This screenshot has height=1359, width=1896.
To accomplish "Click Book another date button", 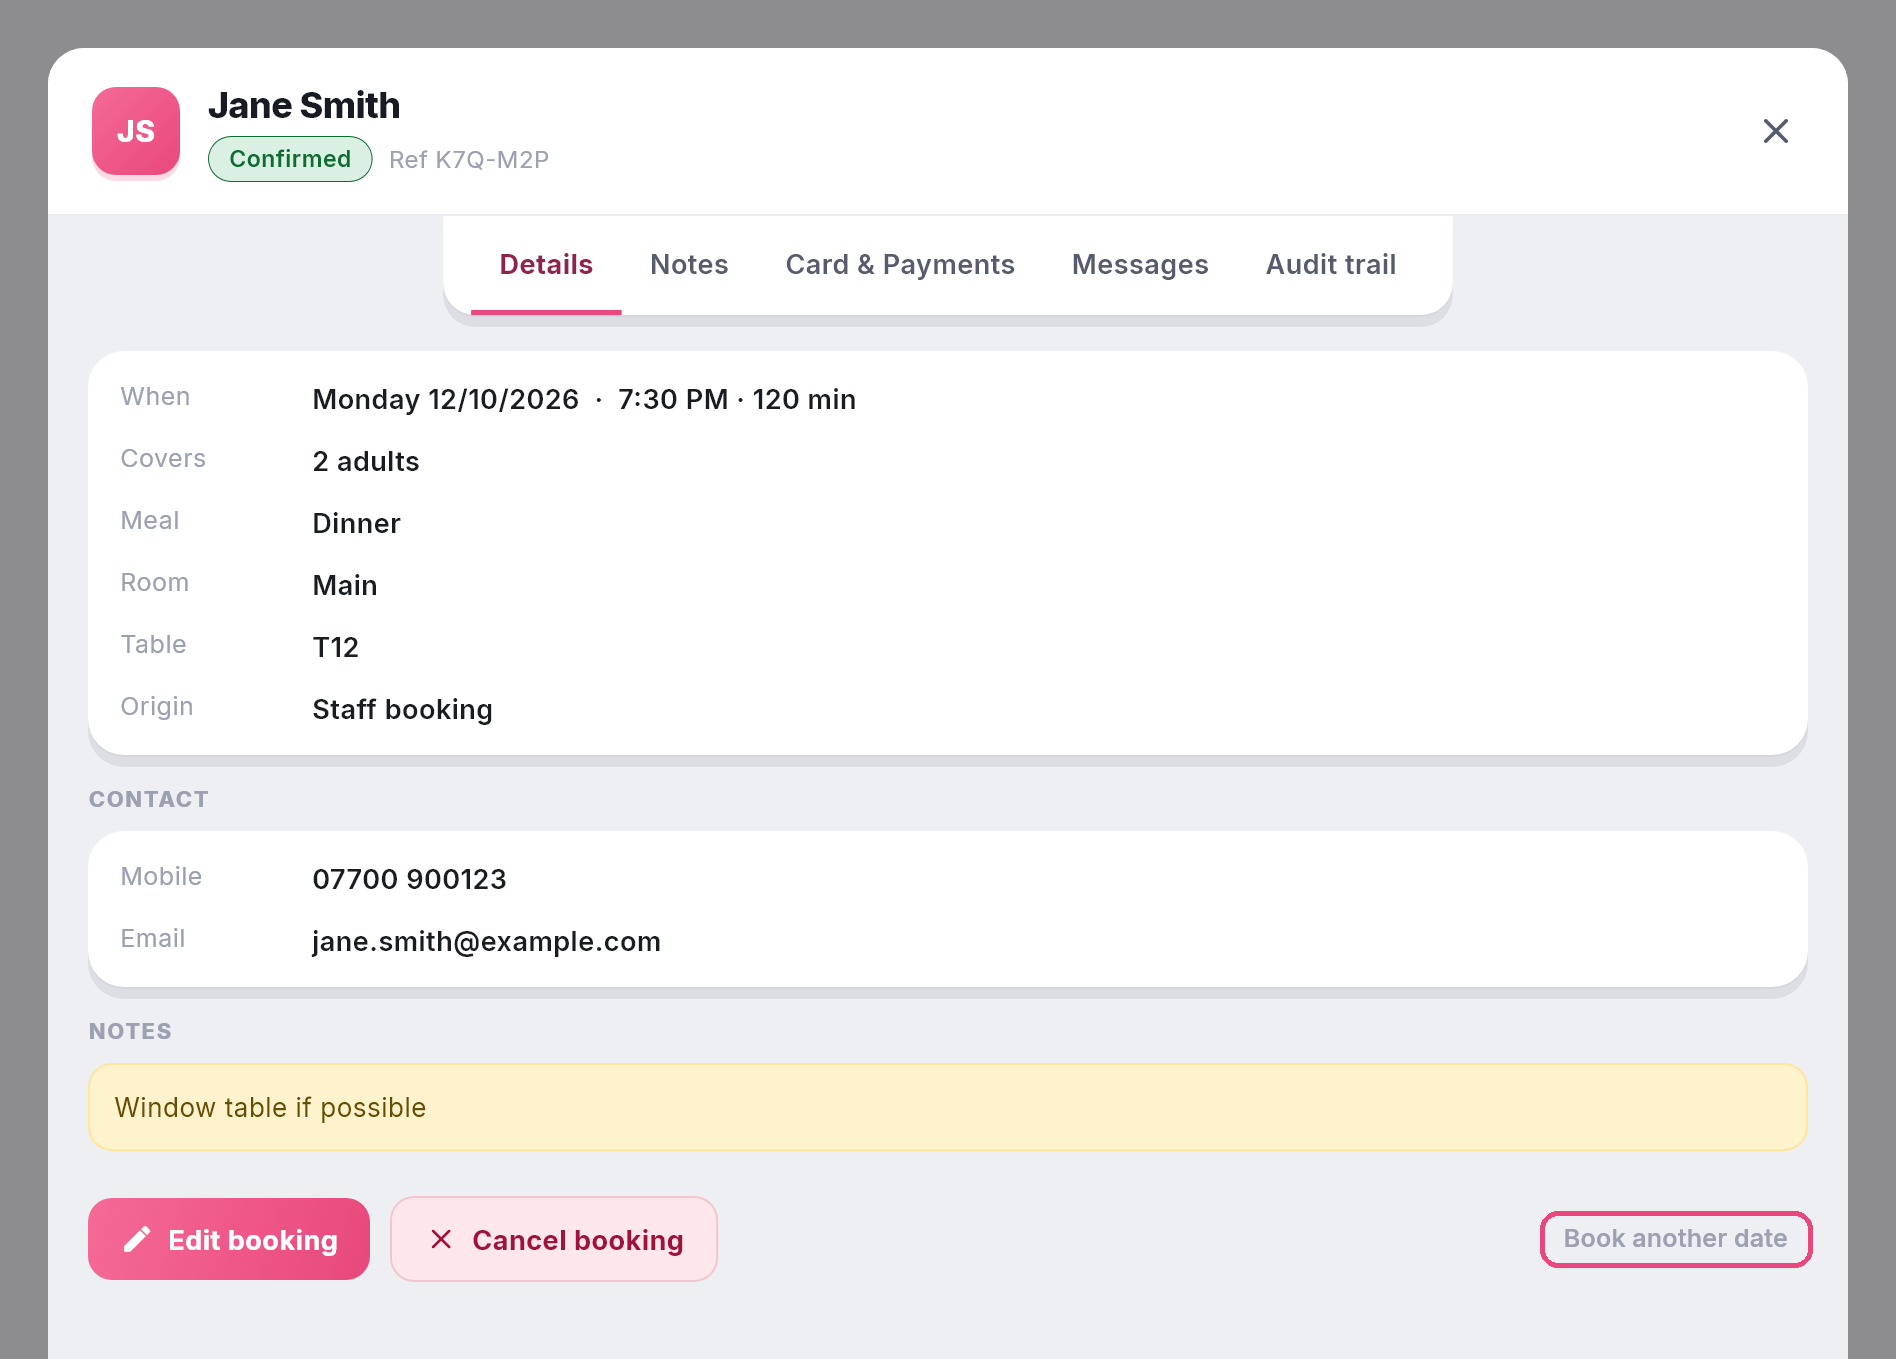I will (1676, 1239).
